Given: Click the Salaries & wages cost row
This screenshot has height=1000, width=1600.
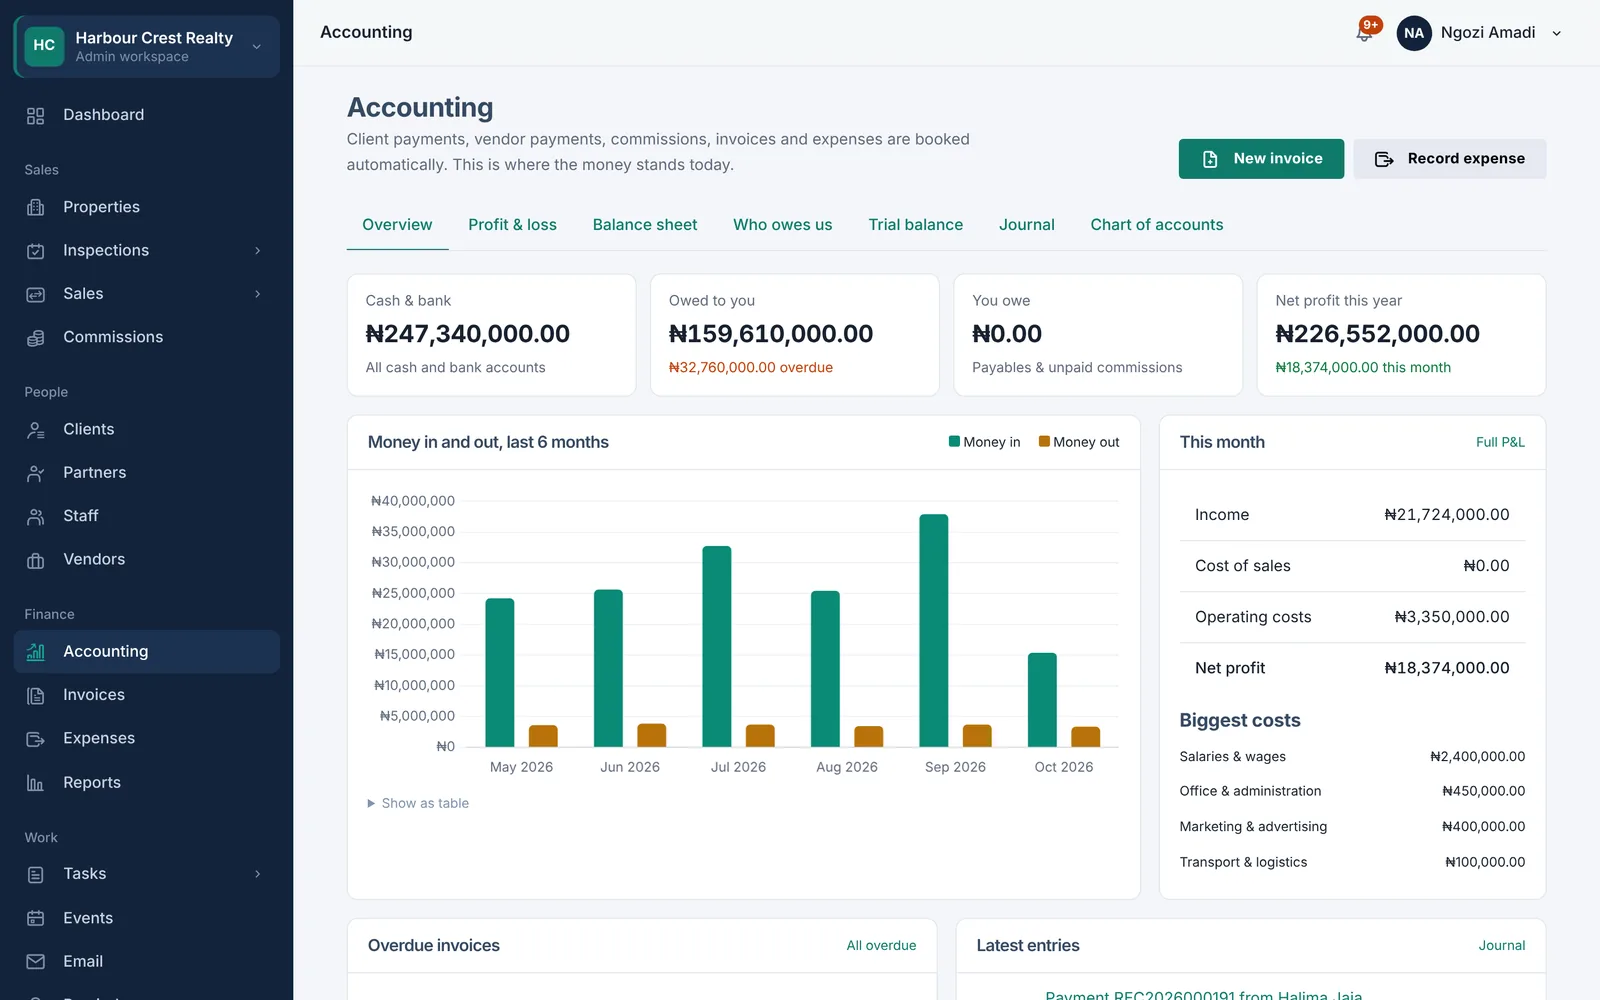Looking at the screenshot, I should point(1352,757).
